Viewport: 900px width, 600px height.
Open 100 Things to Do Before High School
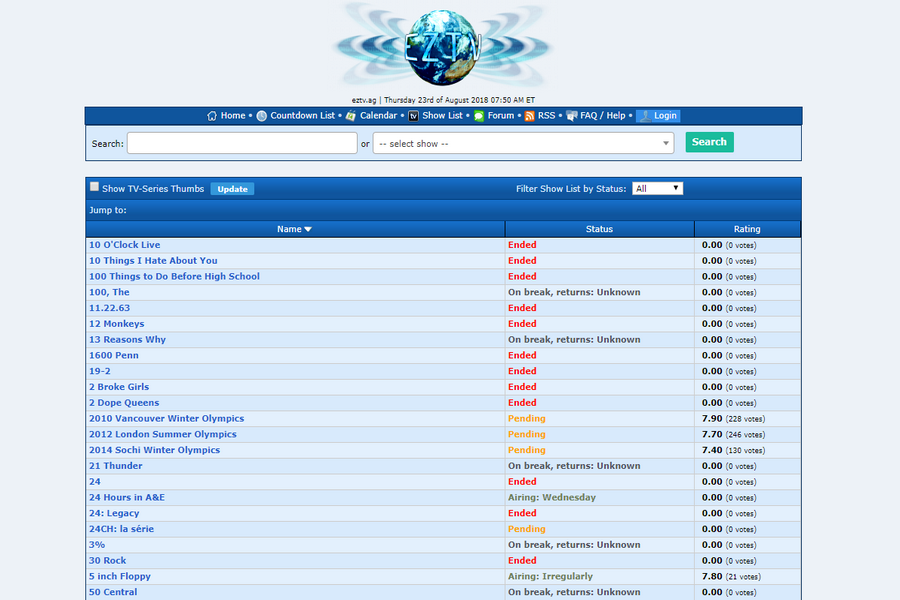point(174,276)
